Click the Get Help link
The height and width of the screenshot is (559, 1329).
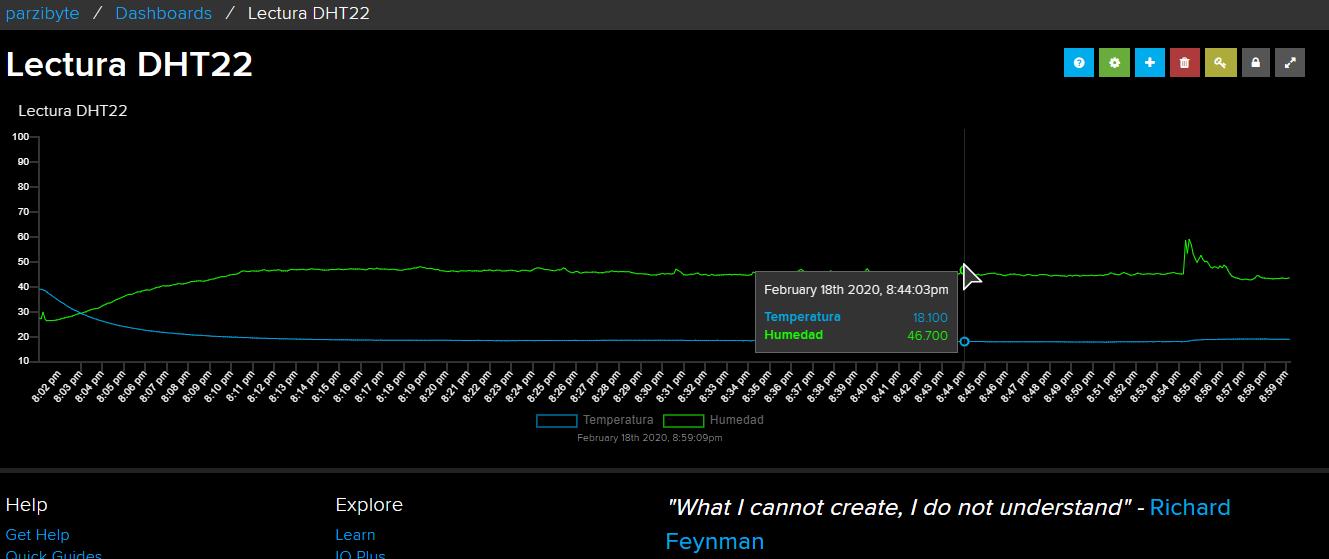37,535
